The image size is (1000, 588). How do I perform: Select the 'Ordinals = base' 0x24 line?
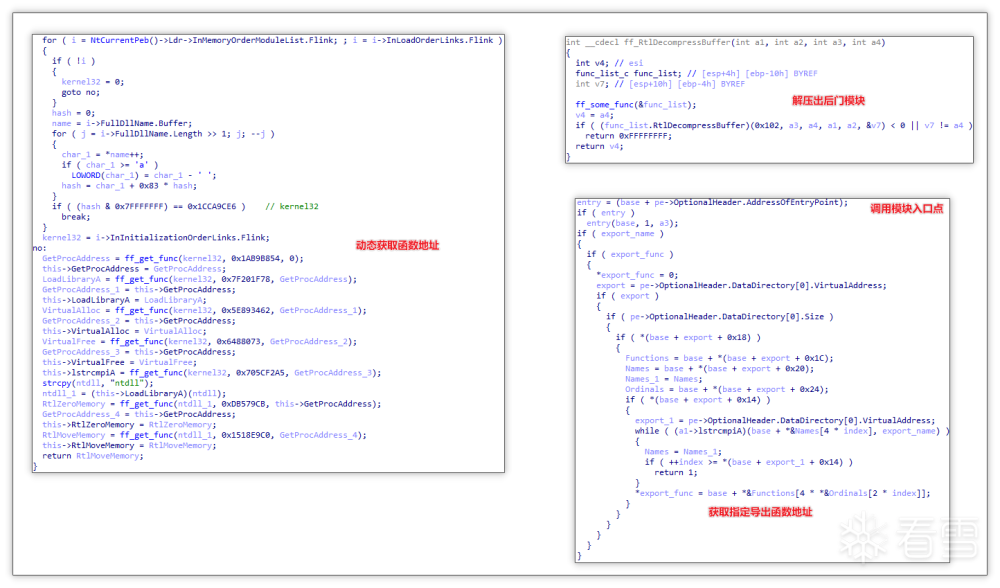[726, 389]
